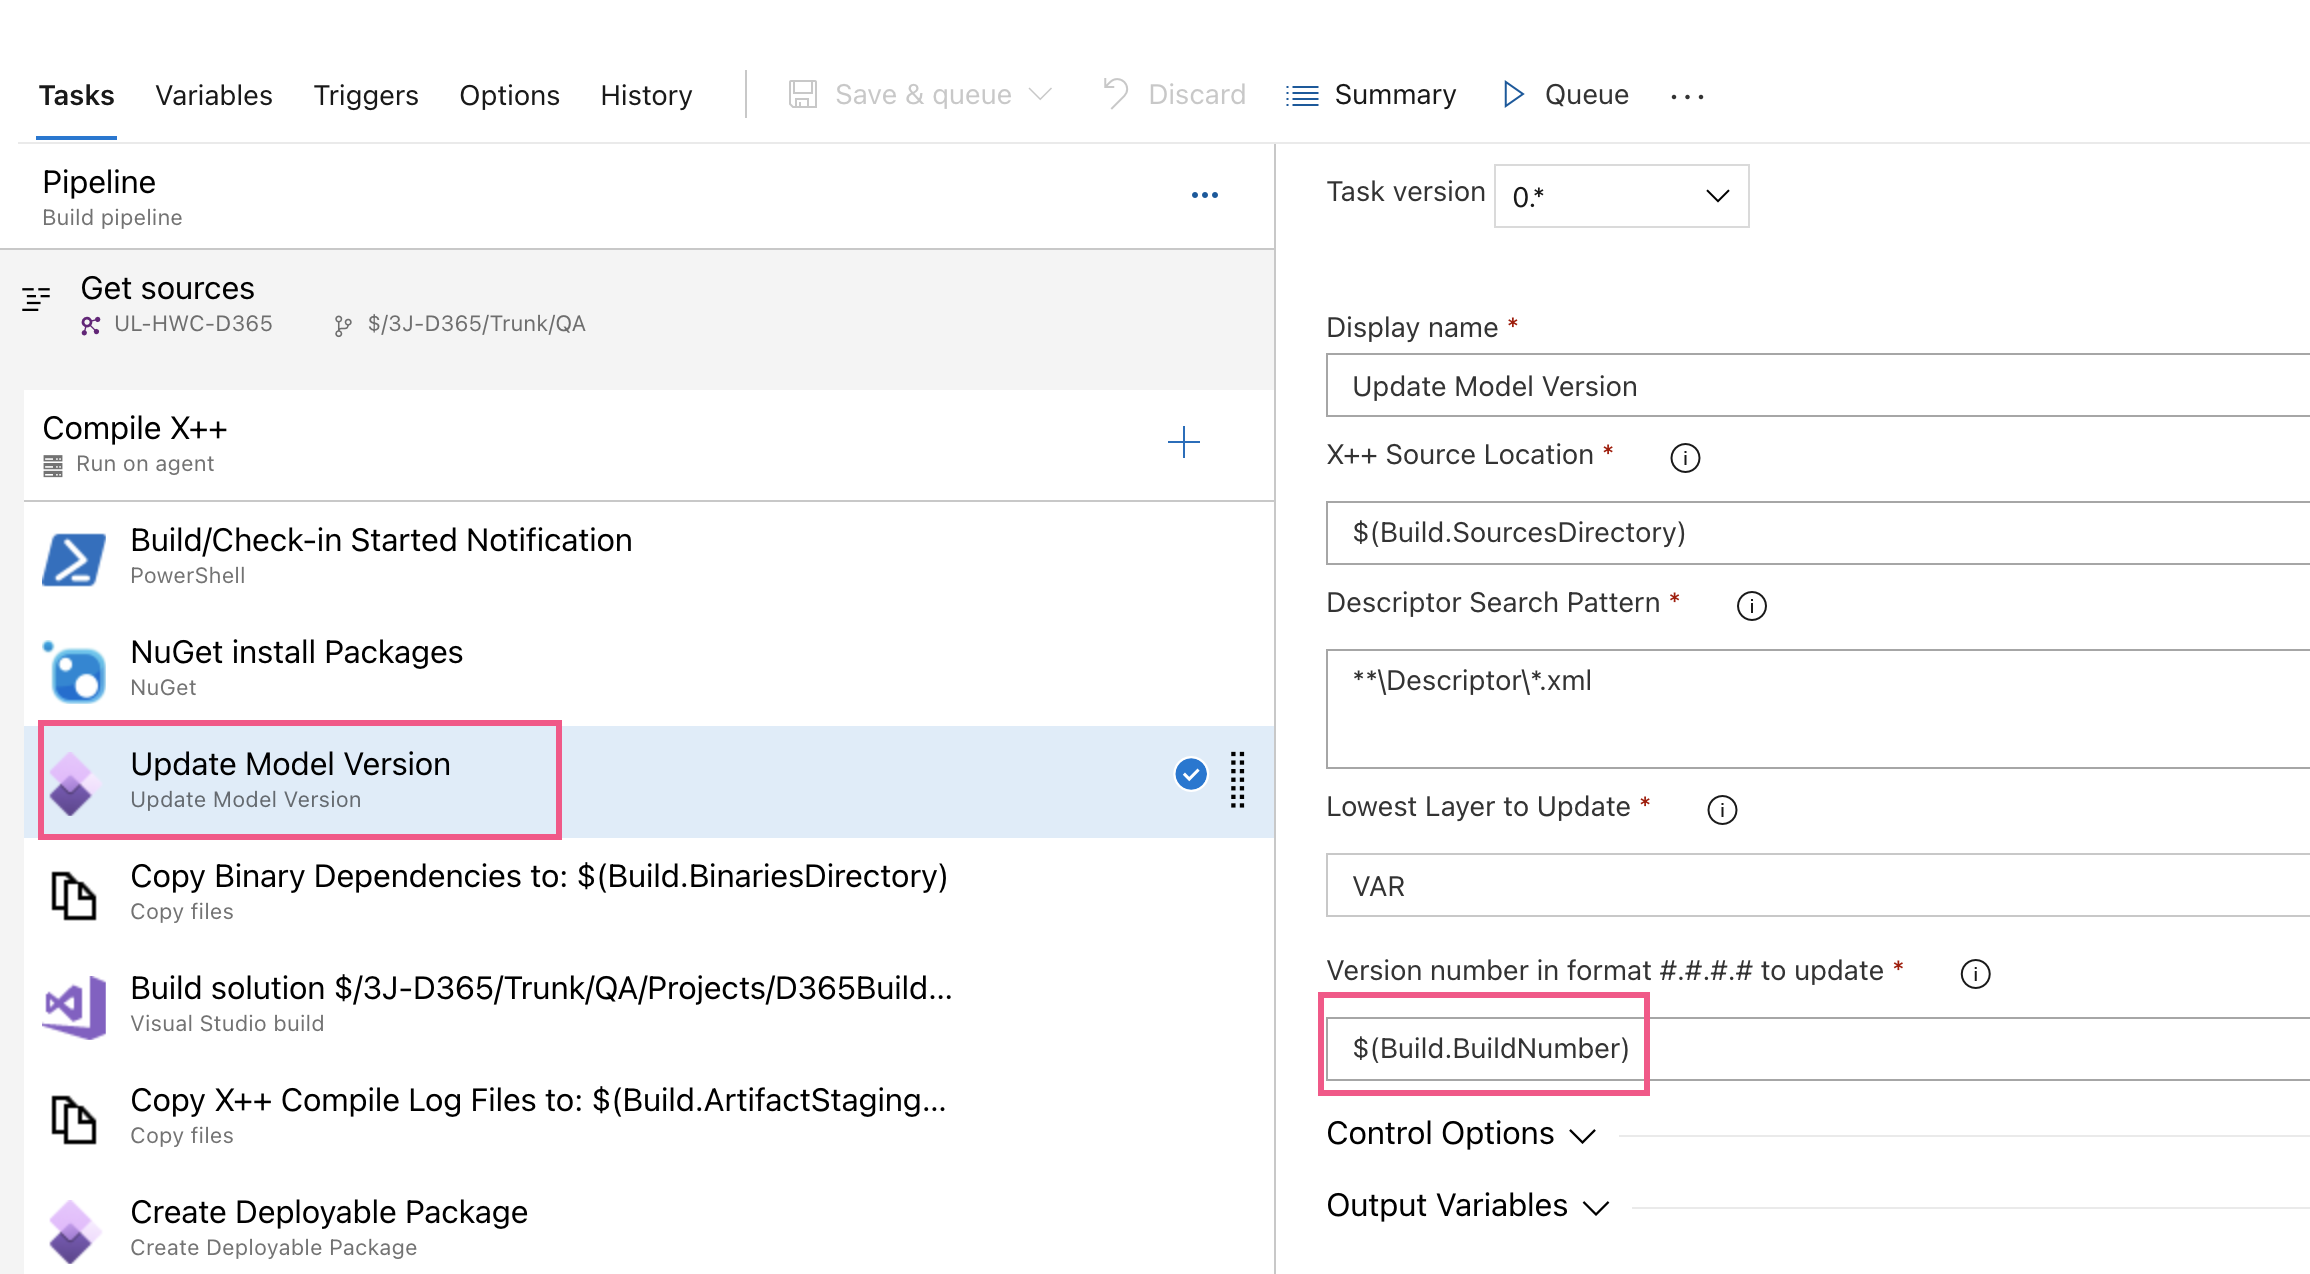This screenshot has width=2310, height=1274.
Task: Expand the Control Options section
Action: tap(1460, 1134)
